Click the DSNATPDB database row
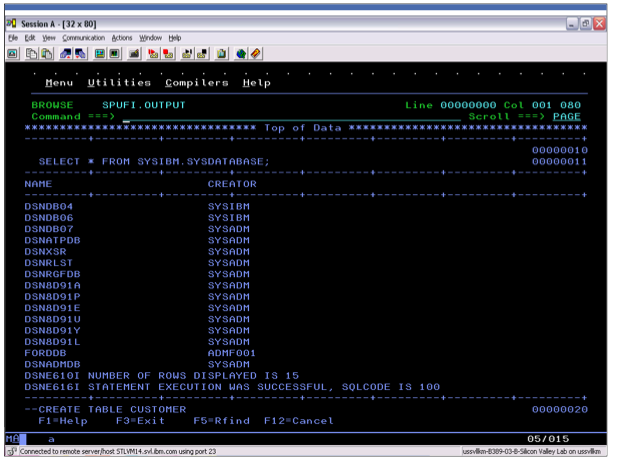Screen dimensions: 620x466 137,240
